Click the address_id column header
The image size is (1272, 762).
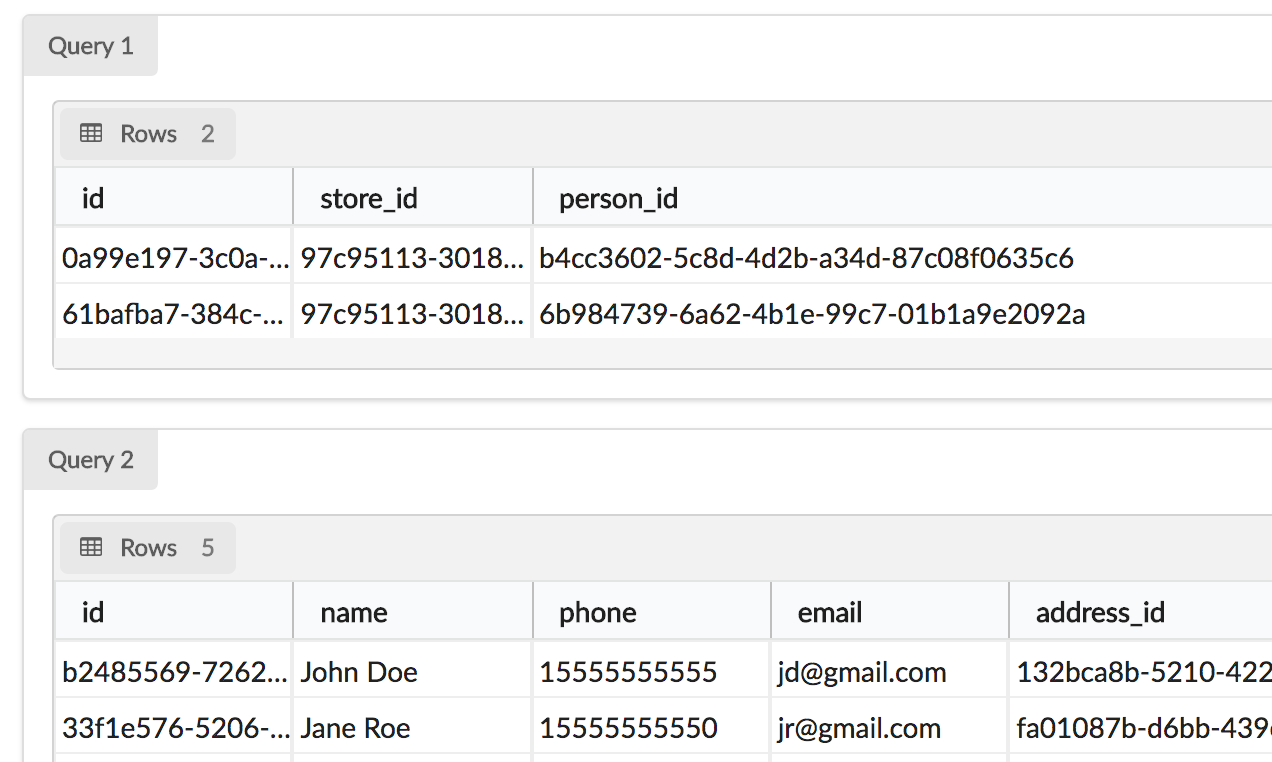1141,611
